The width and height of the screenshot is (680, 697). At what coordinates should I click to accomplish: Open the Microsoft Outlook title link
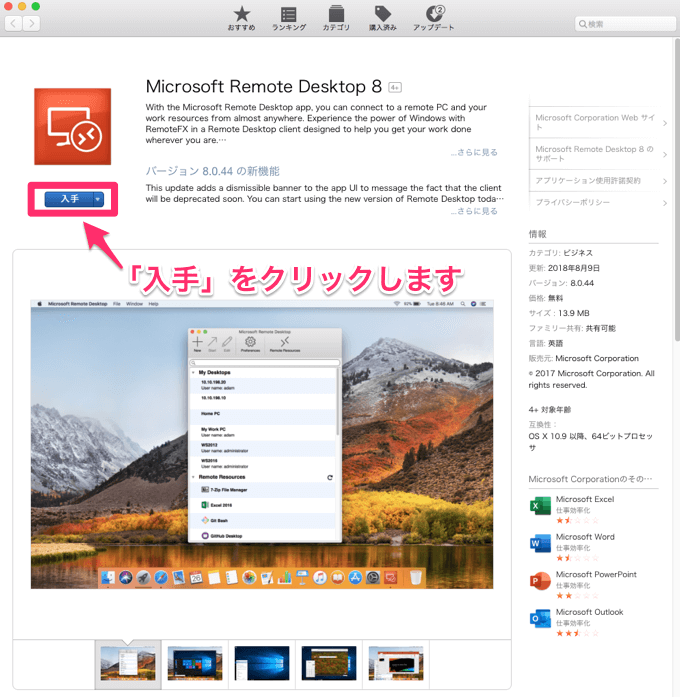pyautogui.click(x=589, y=612)
